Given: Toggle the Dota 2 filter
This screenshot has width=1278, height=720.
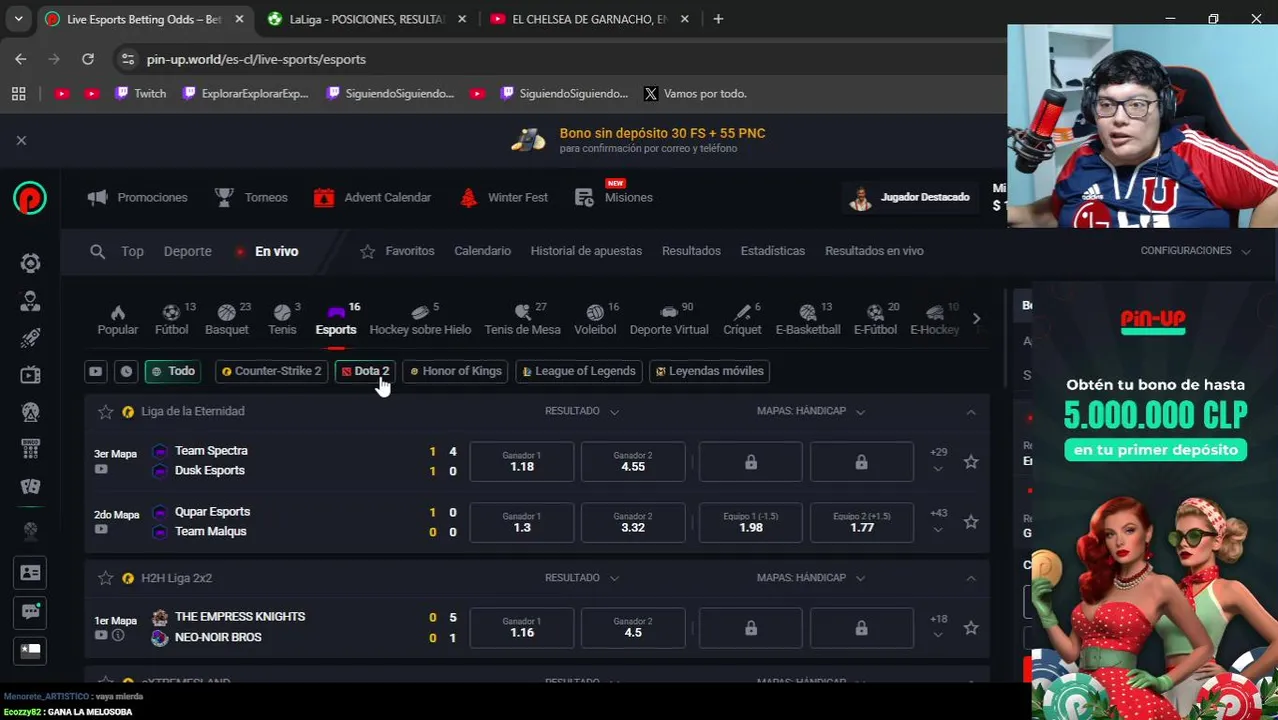Looking at the screenshot, I should [365, 371].
